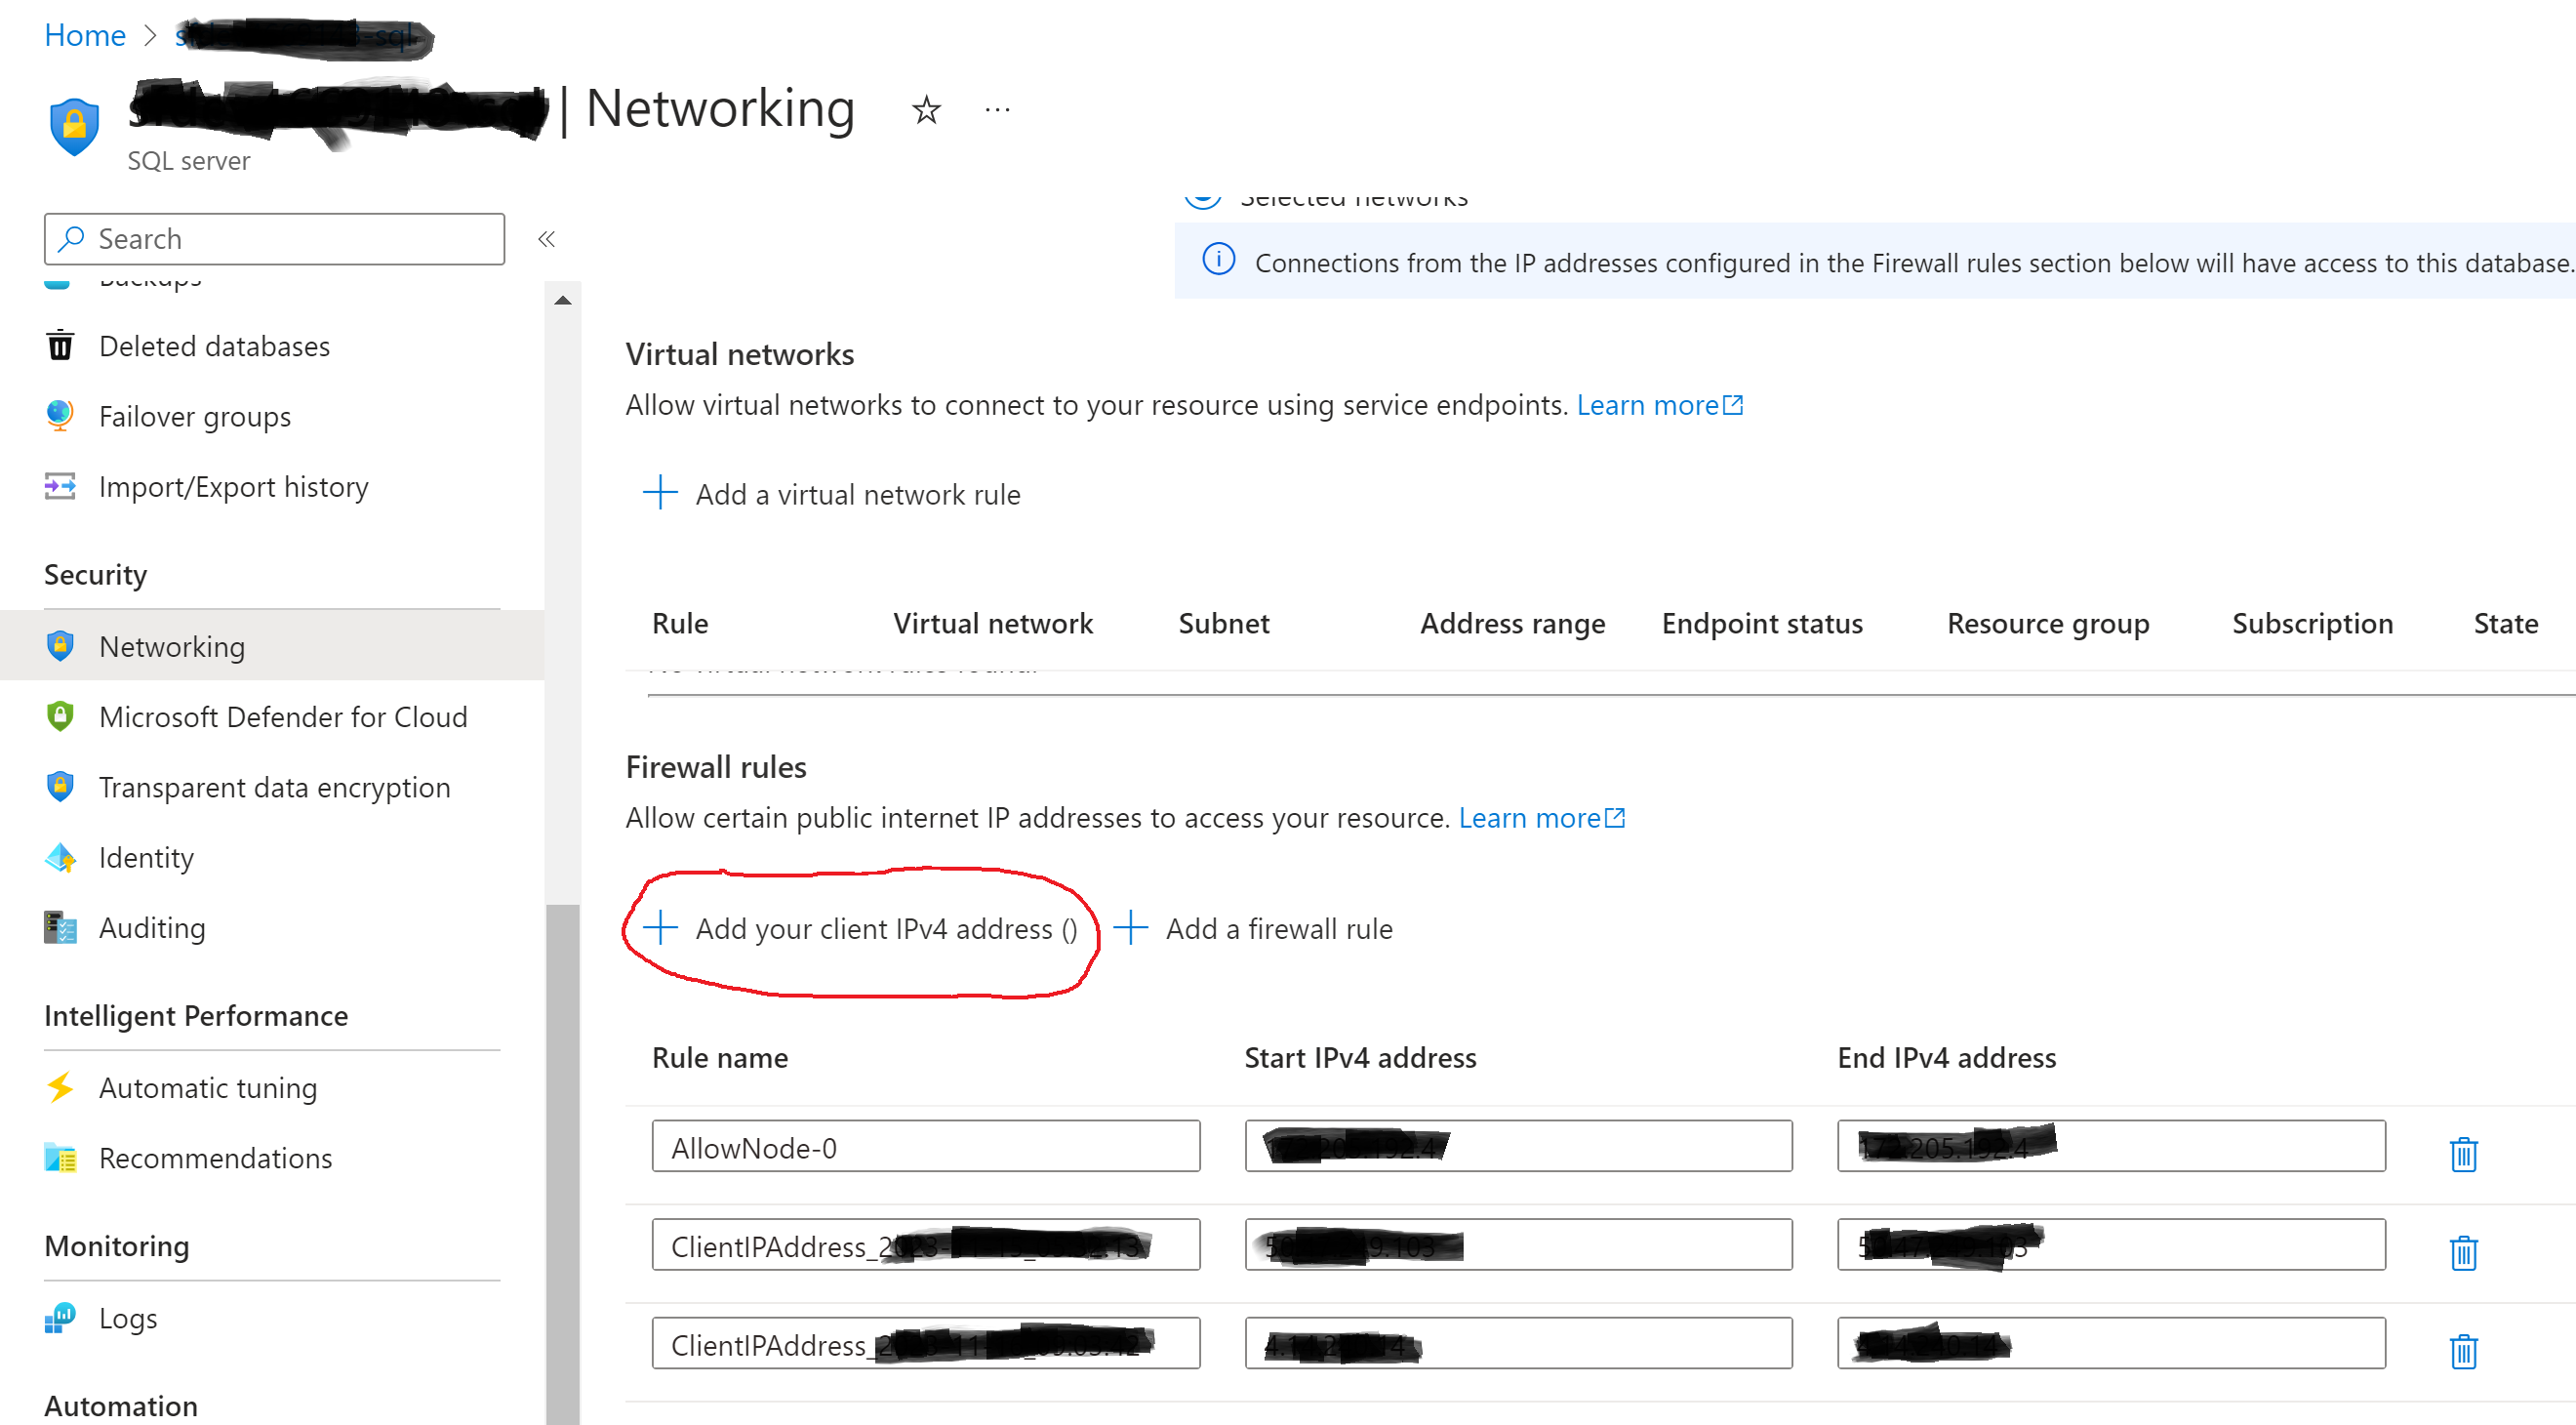Edit the Start IPv4 address for AllowNode-0
Viewport: 2576px width, 1425px height.
pos(1518,1146)
